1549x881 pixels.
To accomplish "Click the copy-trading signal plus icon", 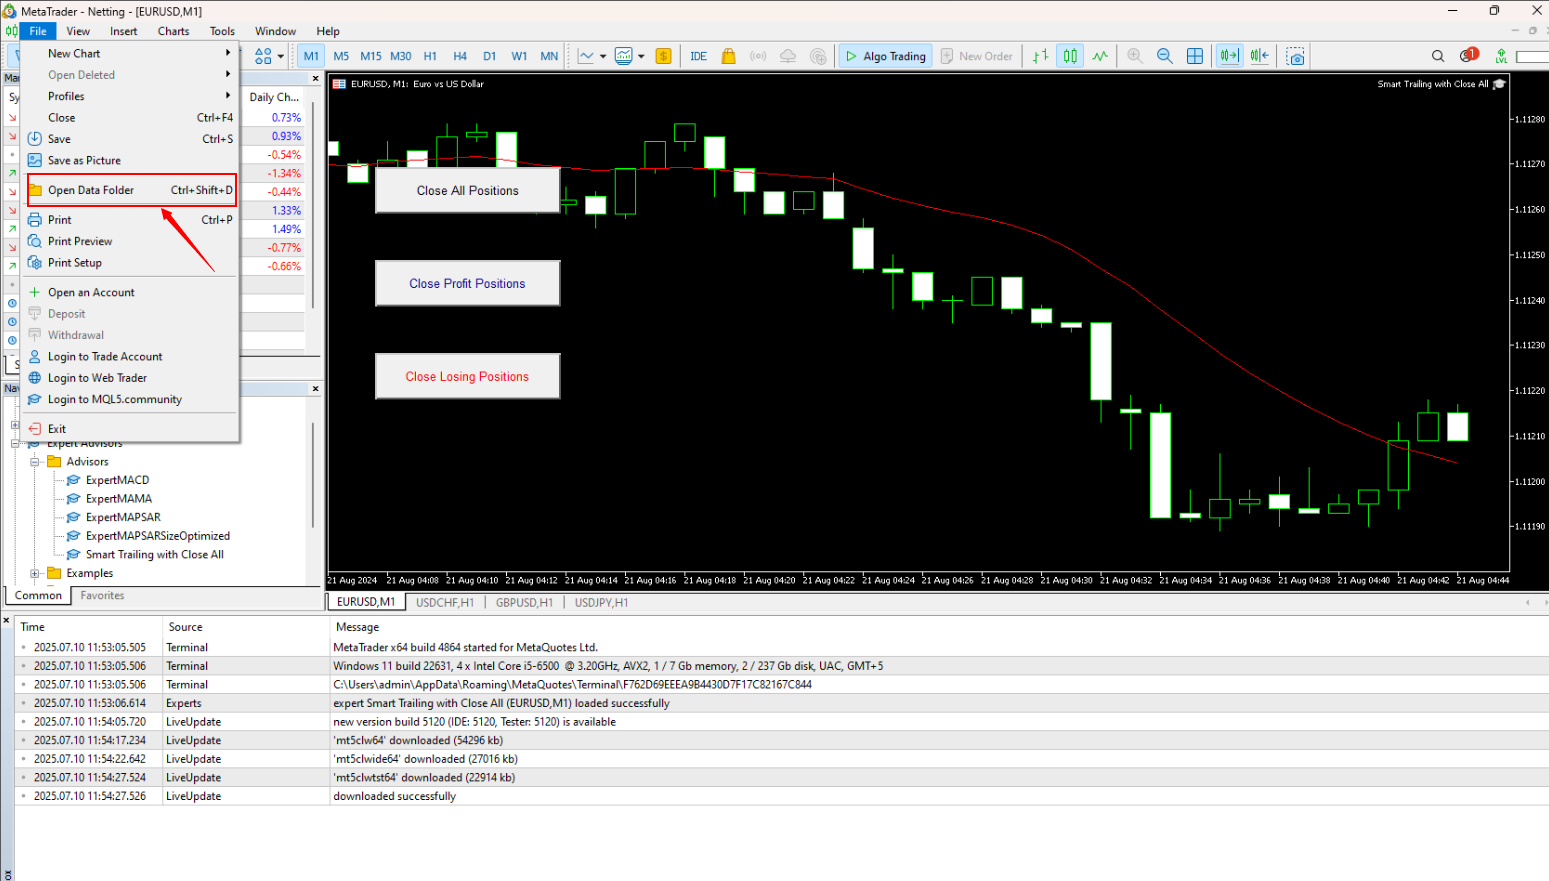I will click(x=818, y=56).
